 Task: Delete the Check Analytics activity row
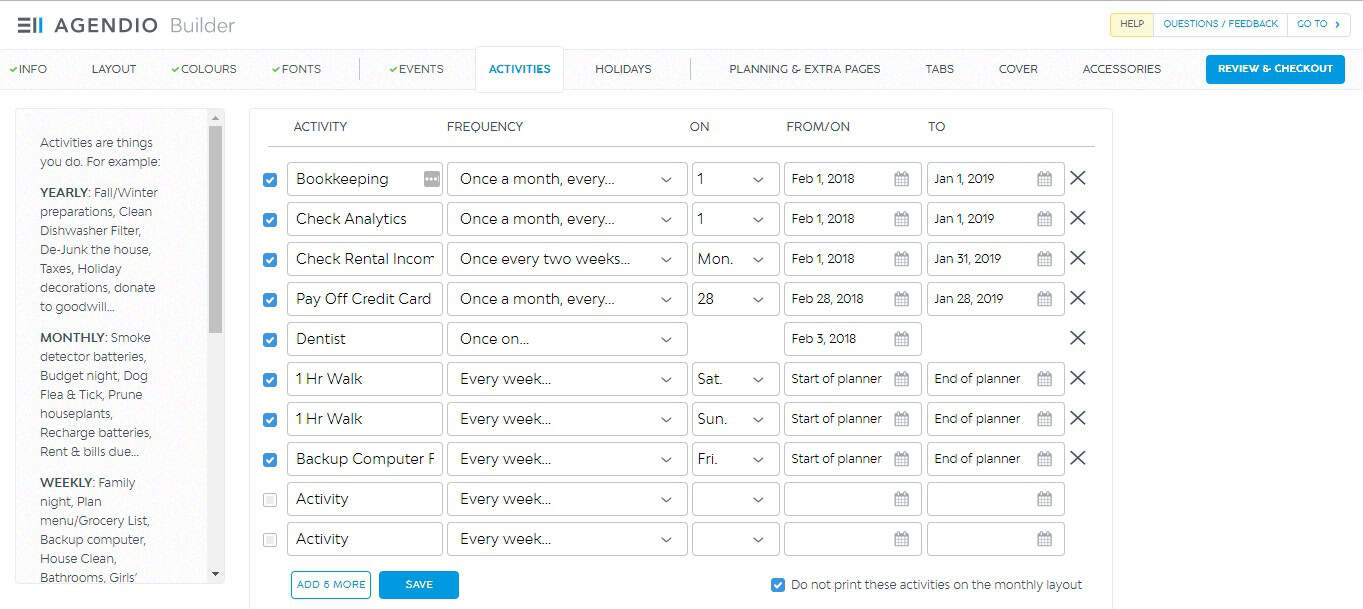coord(1077,218)
